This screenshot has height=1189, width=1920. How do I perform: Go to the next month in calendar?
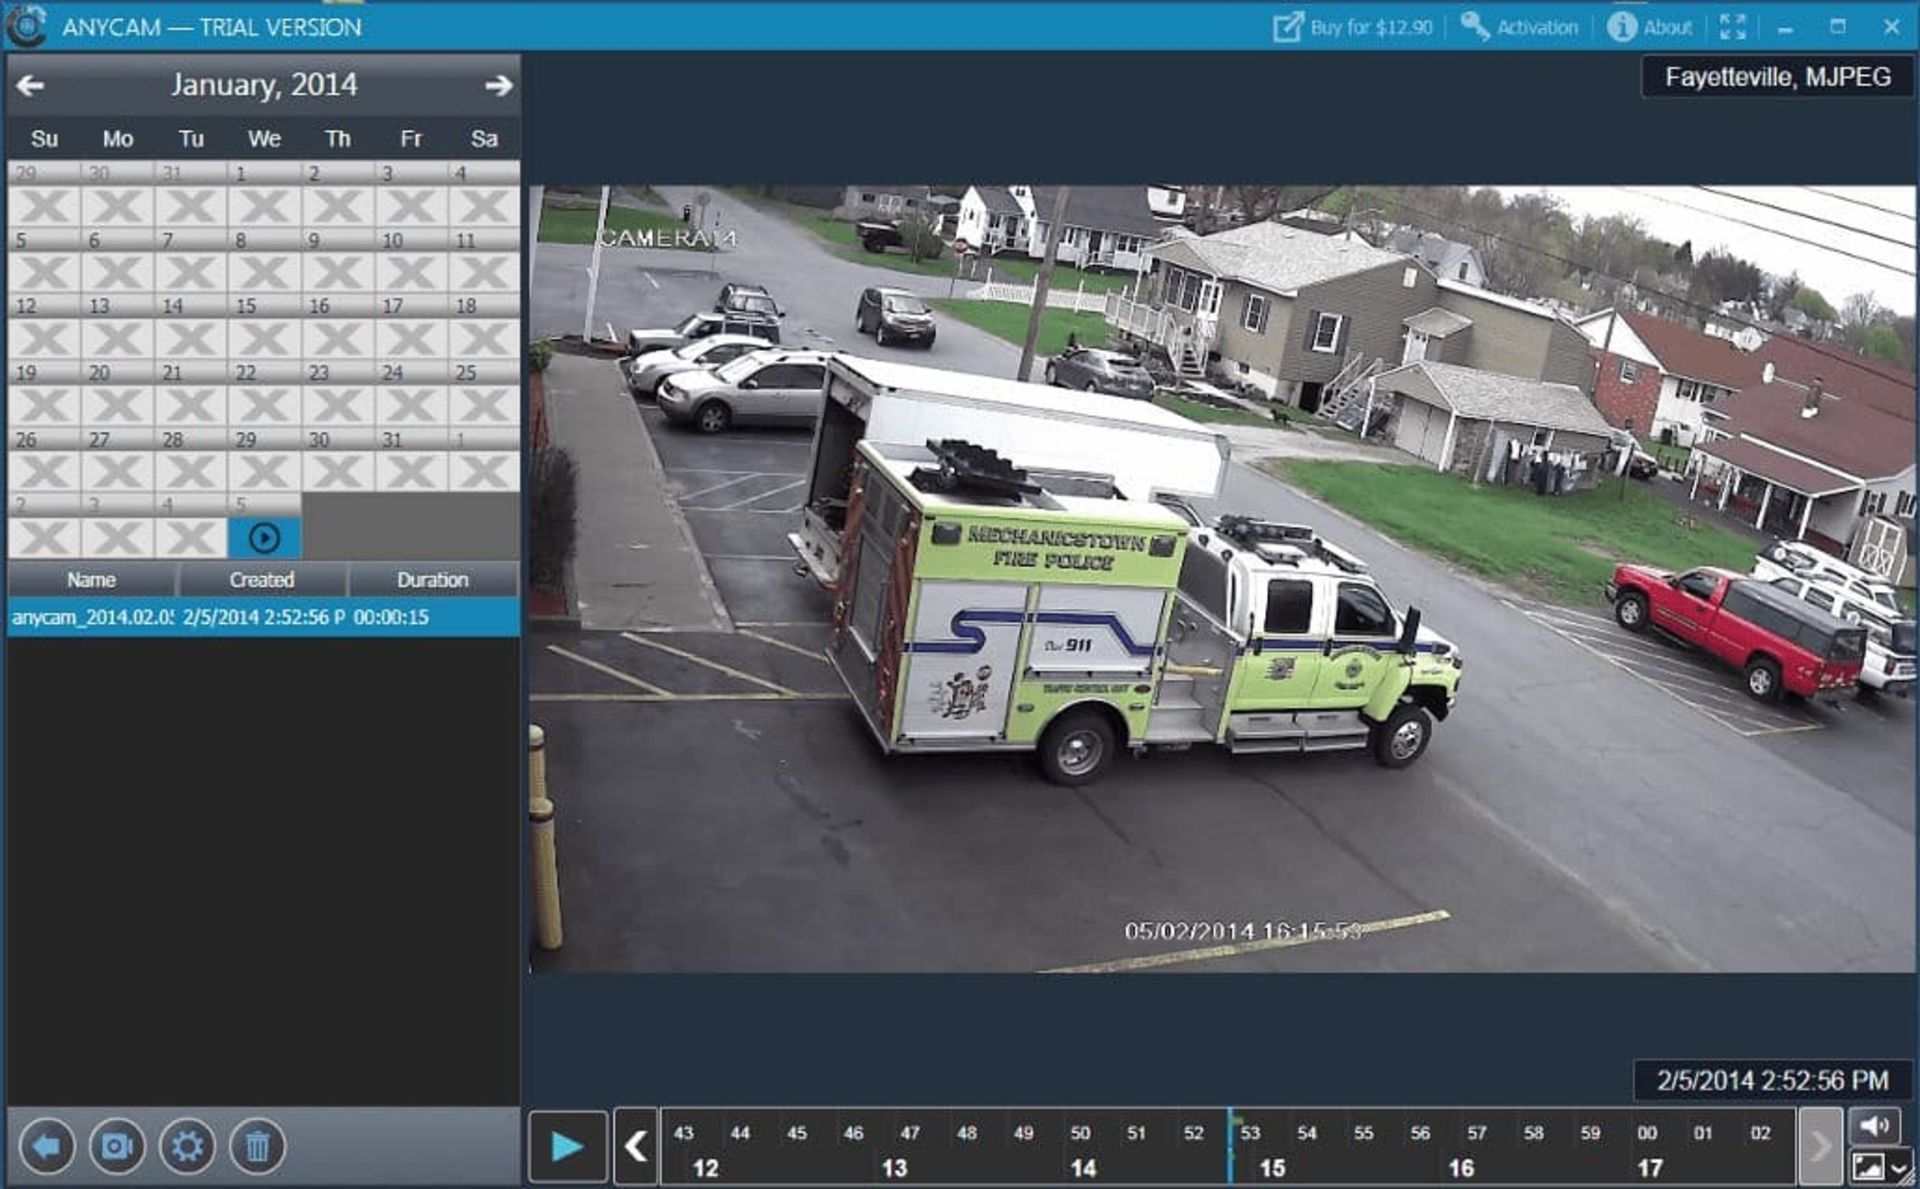(x=498, y=86)
